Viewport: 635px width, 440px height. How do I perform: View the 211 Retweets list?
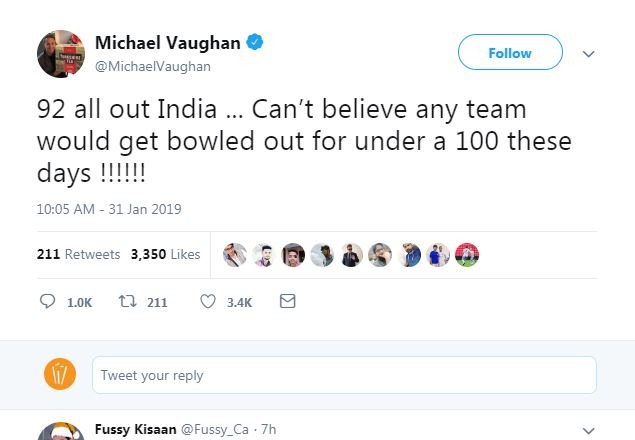coord(78,254)
